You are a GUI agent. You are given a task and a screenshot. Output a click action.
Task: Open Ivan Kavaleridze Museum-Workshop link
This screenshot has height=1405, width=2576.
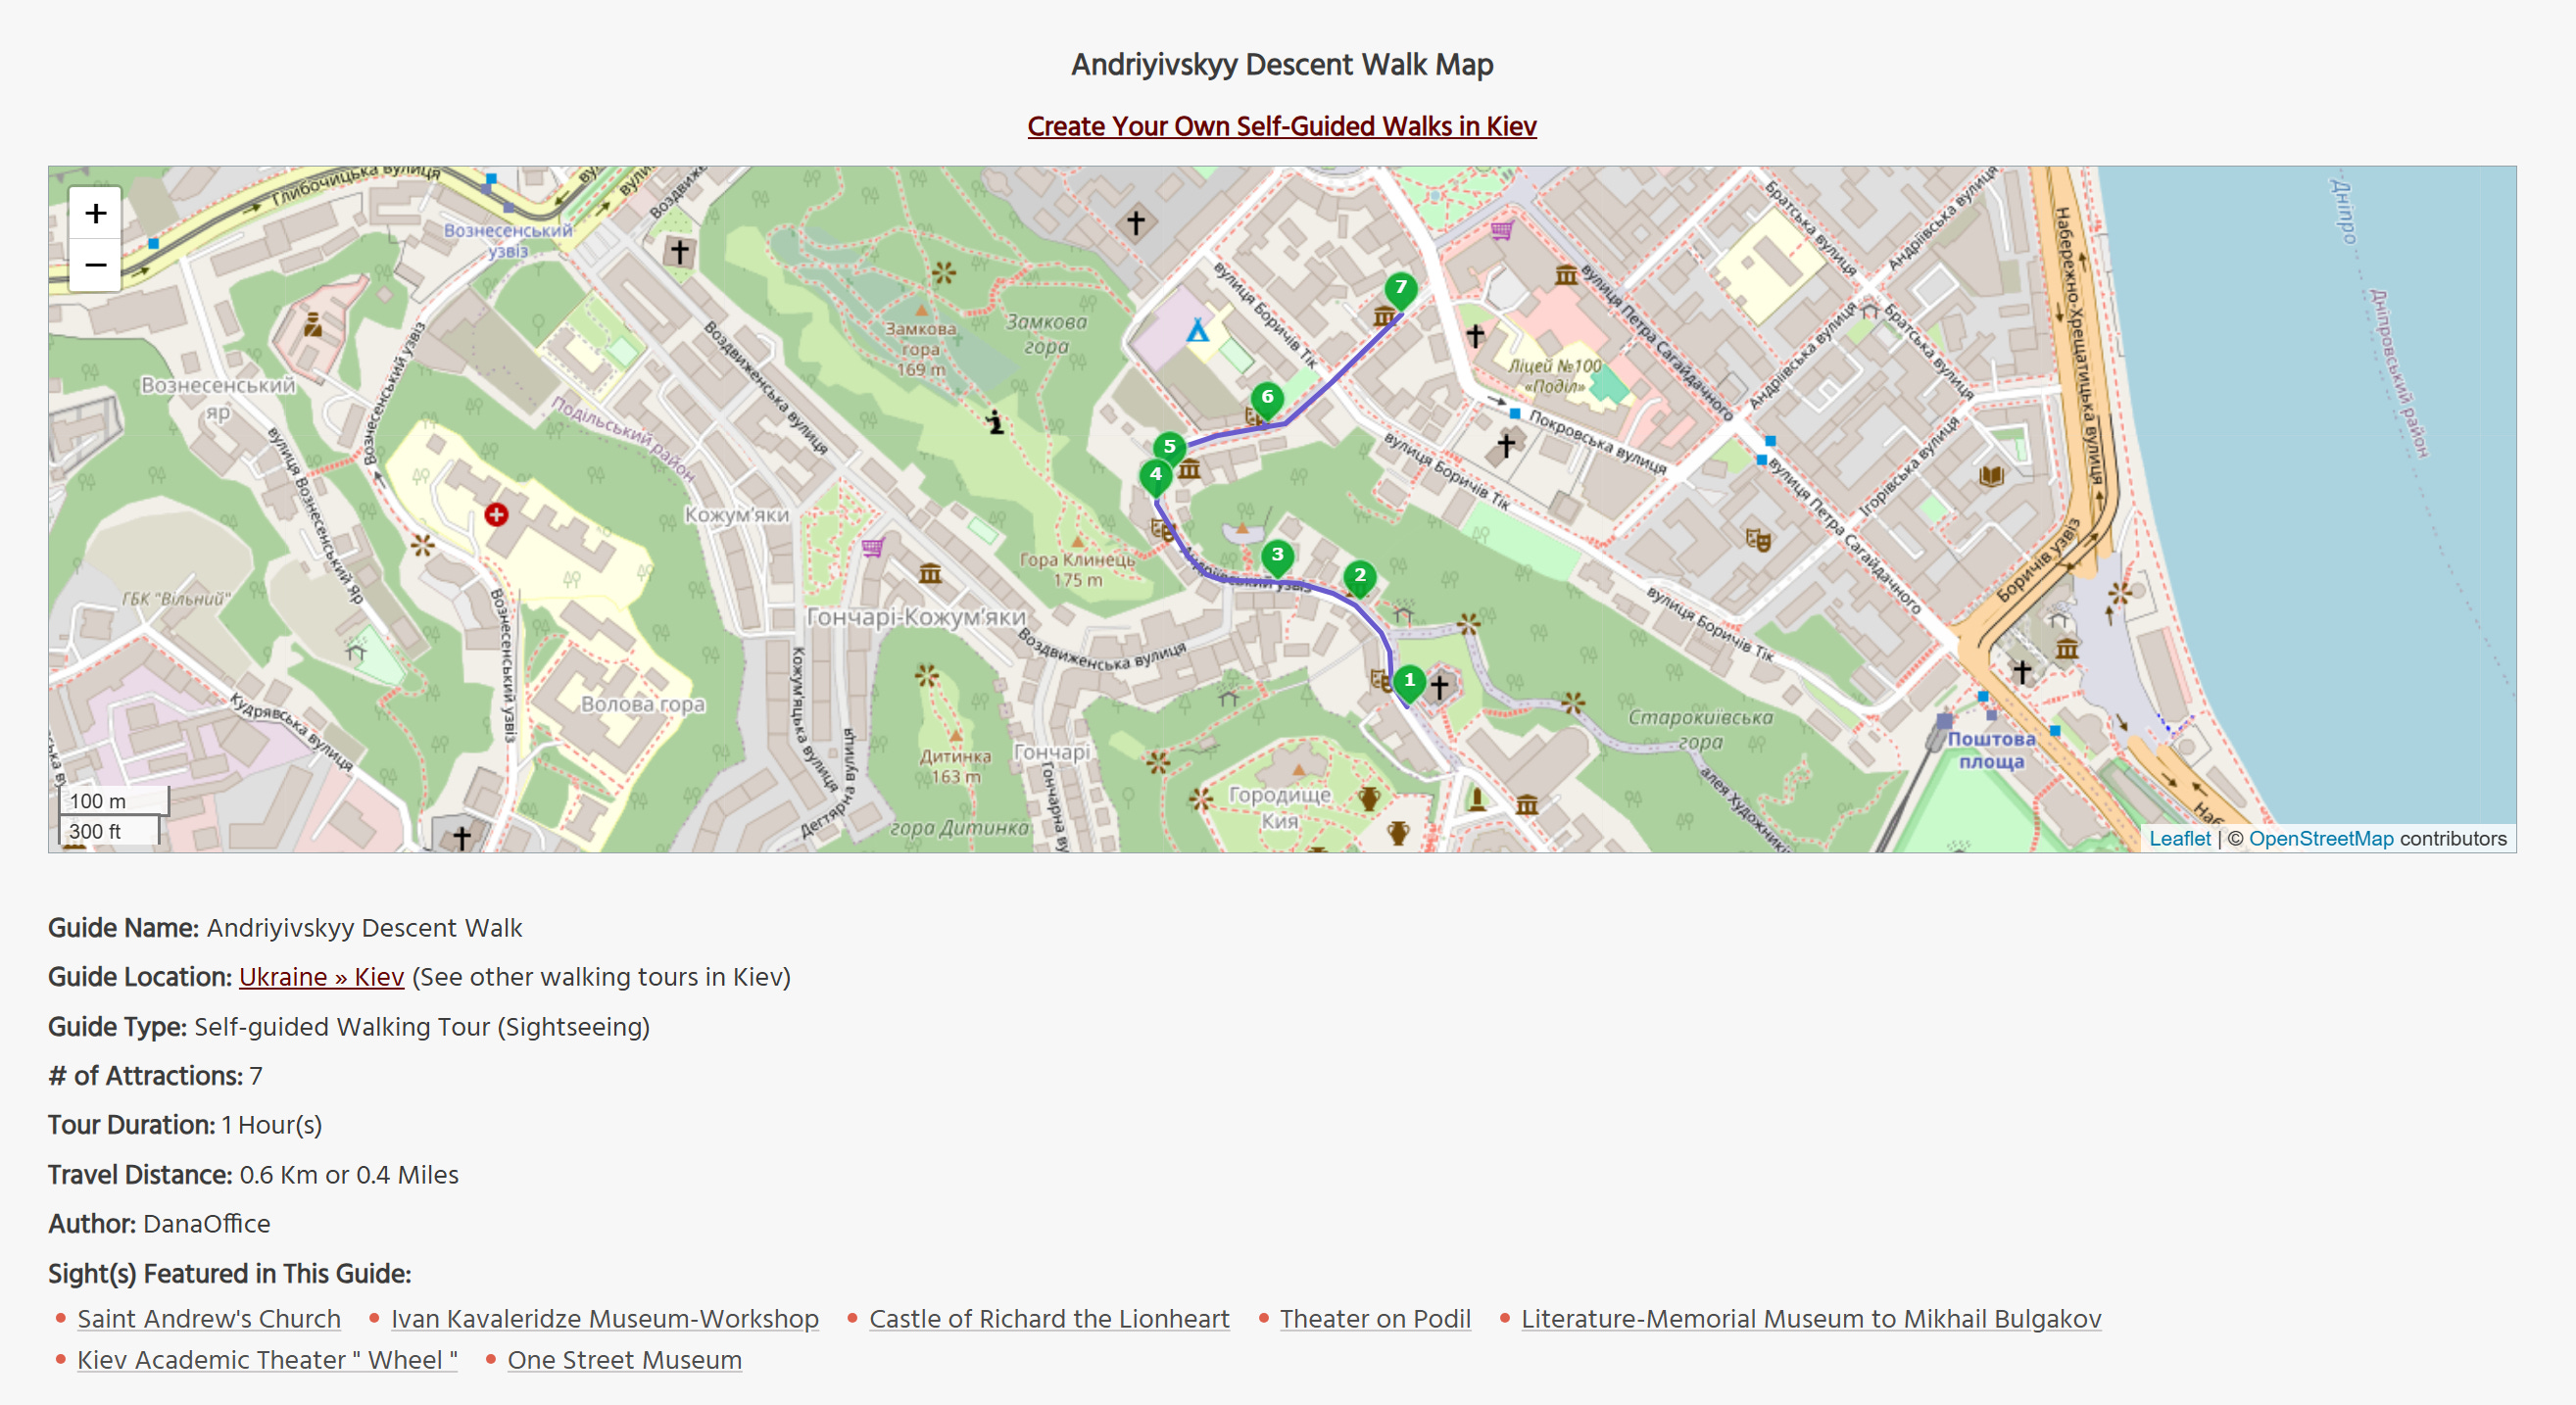pyautogui.click(x=604, y=1318)
